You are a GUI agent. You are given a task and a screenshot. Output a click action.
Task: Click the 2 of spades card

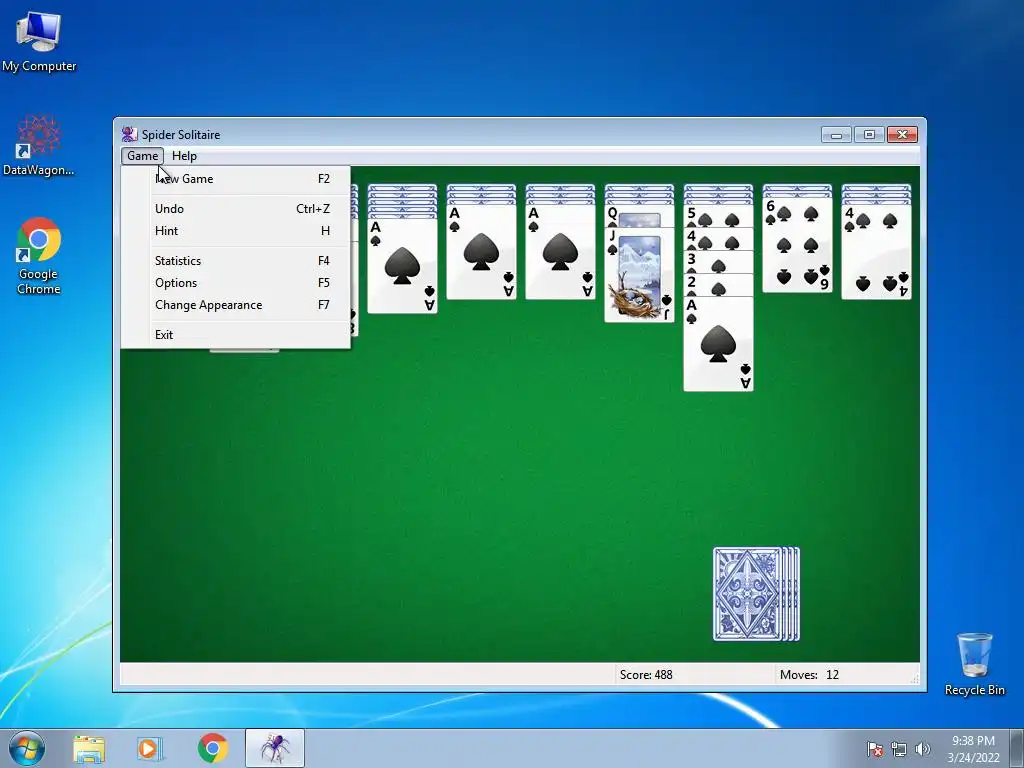click(718, 285)
